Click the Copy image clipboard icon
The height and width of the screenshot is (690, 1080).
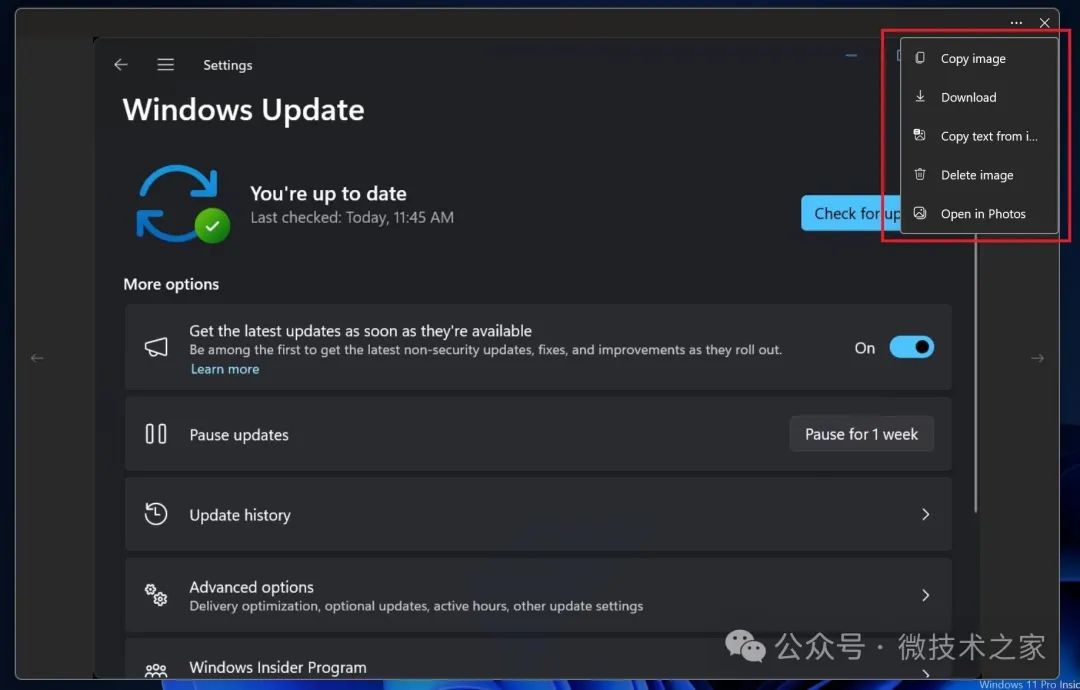[x=920, y=58]
